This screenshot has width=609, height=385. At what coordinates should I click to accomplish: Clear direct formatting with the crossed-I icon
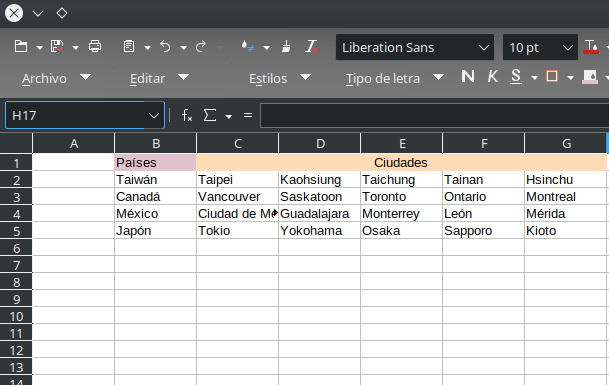[311, 47]
